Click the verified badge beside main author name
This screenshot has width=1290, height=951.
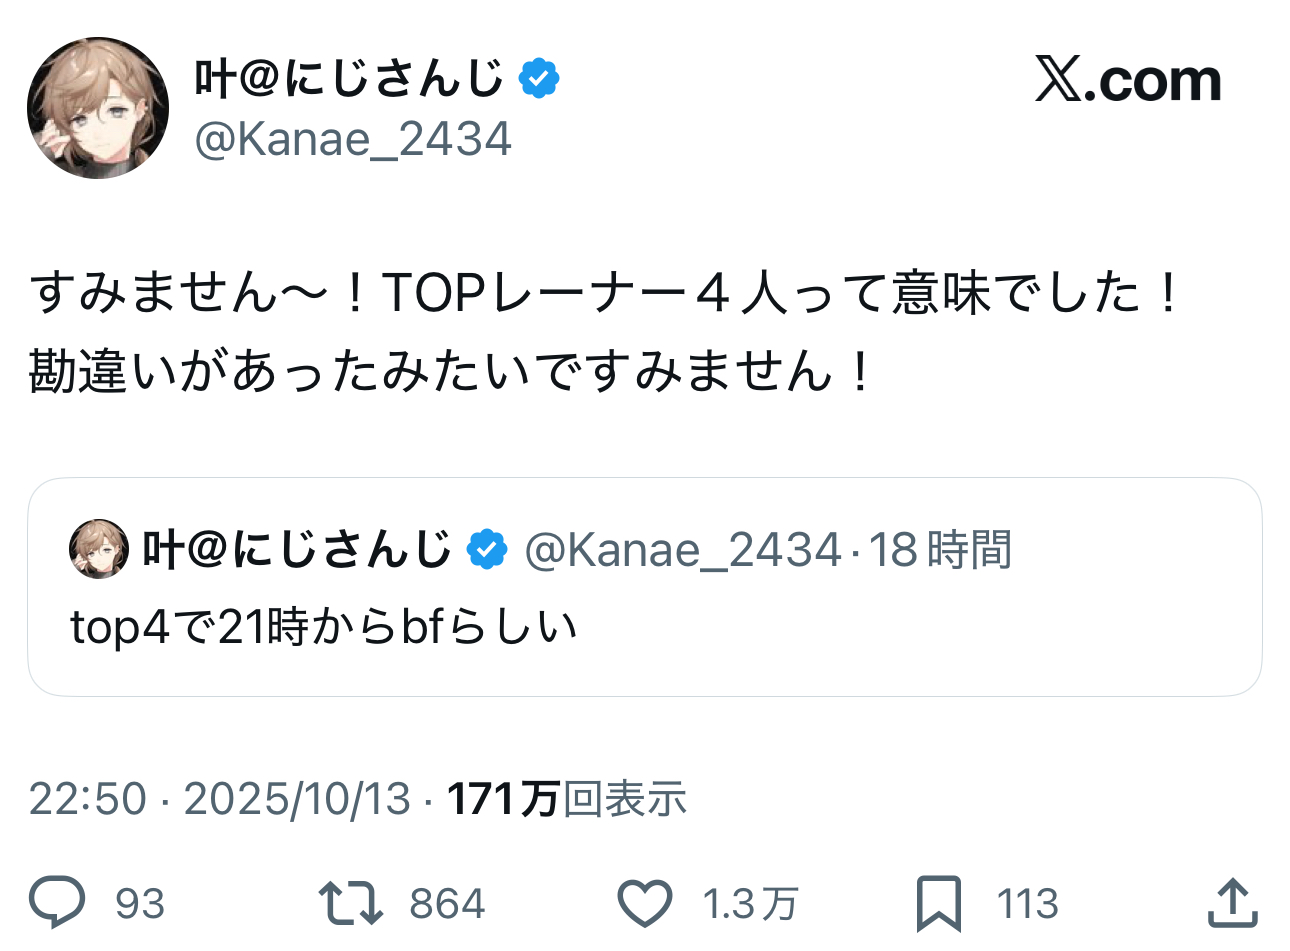(x=539, y=78)
